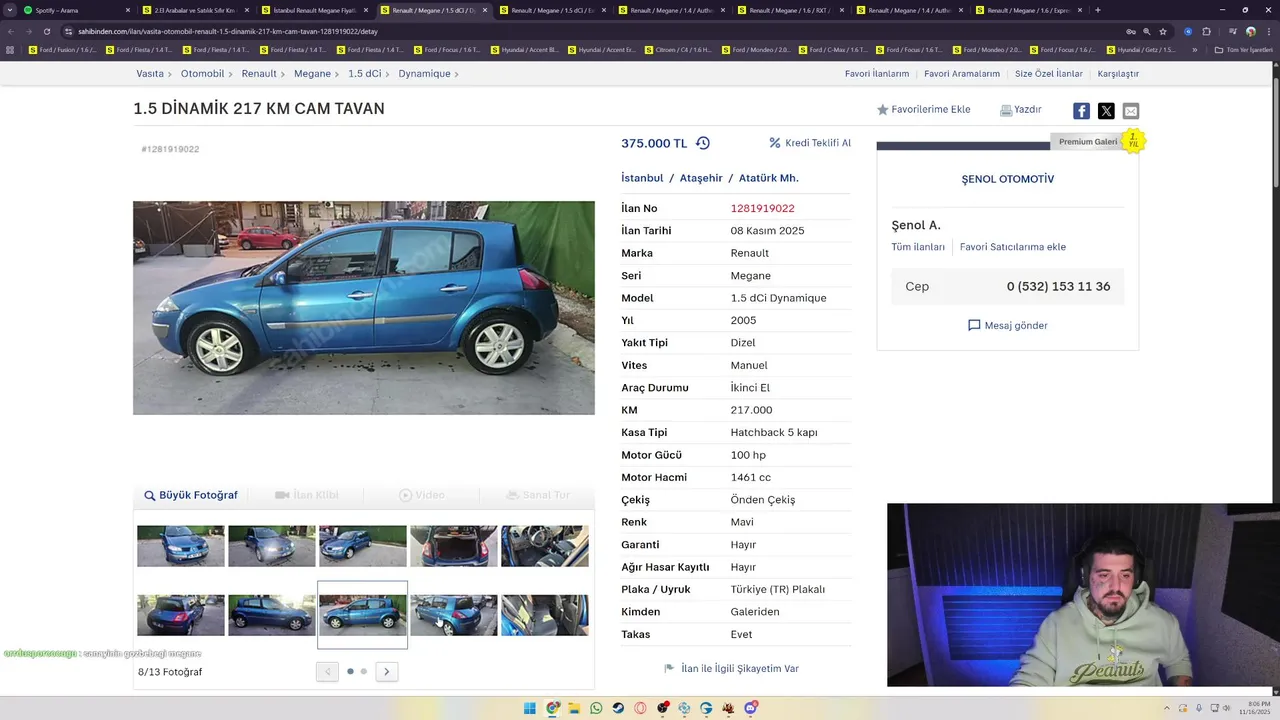Show more bookmarks overflow chevron
Viewport: 1280px width, 720px height.
click(1195, 49)
